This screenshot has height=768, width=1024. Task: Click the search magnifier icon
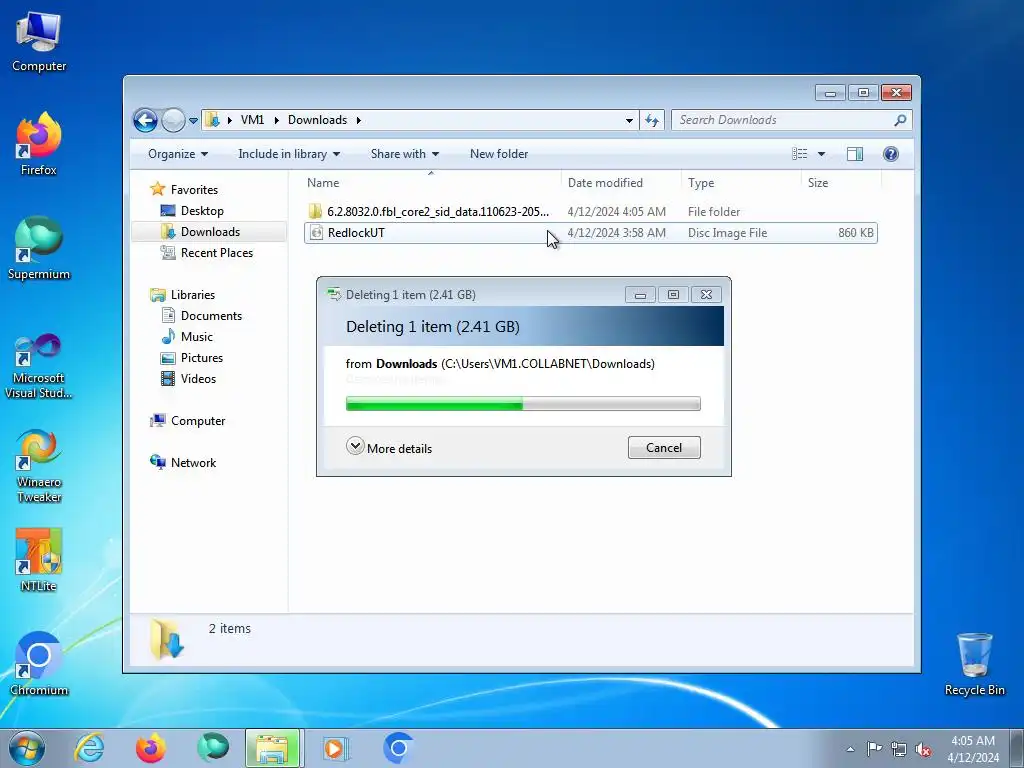900,120
